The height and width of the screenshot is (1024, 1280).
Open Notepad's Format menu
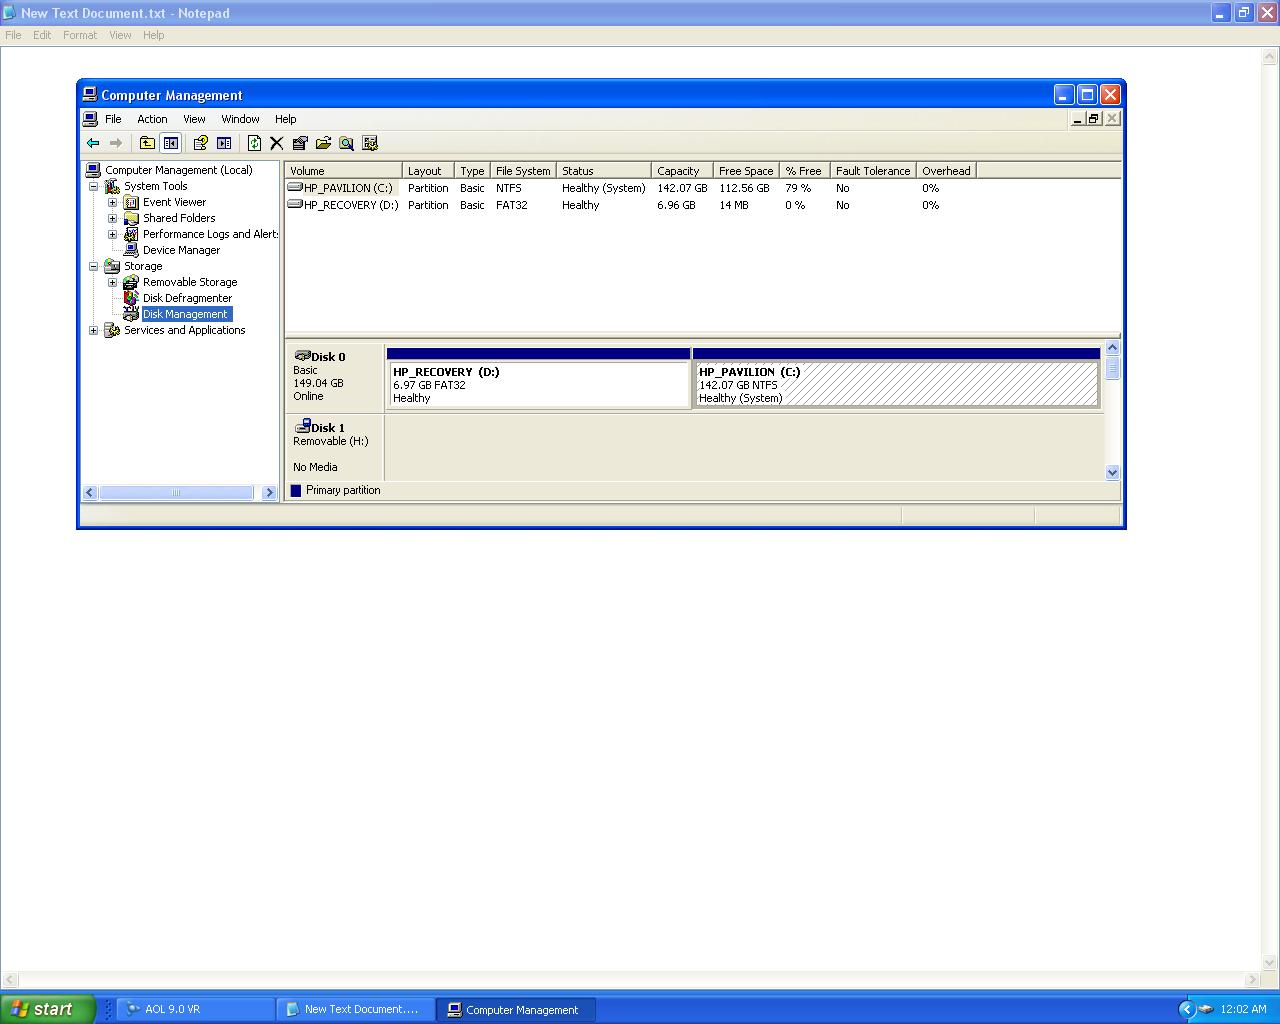(x=80, y=35)
